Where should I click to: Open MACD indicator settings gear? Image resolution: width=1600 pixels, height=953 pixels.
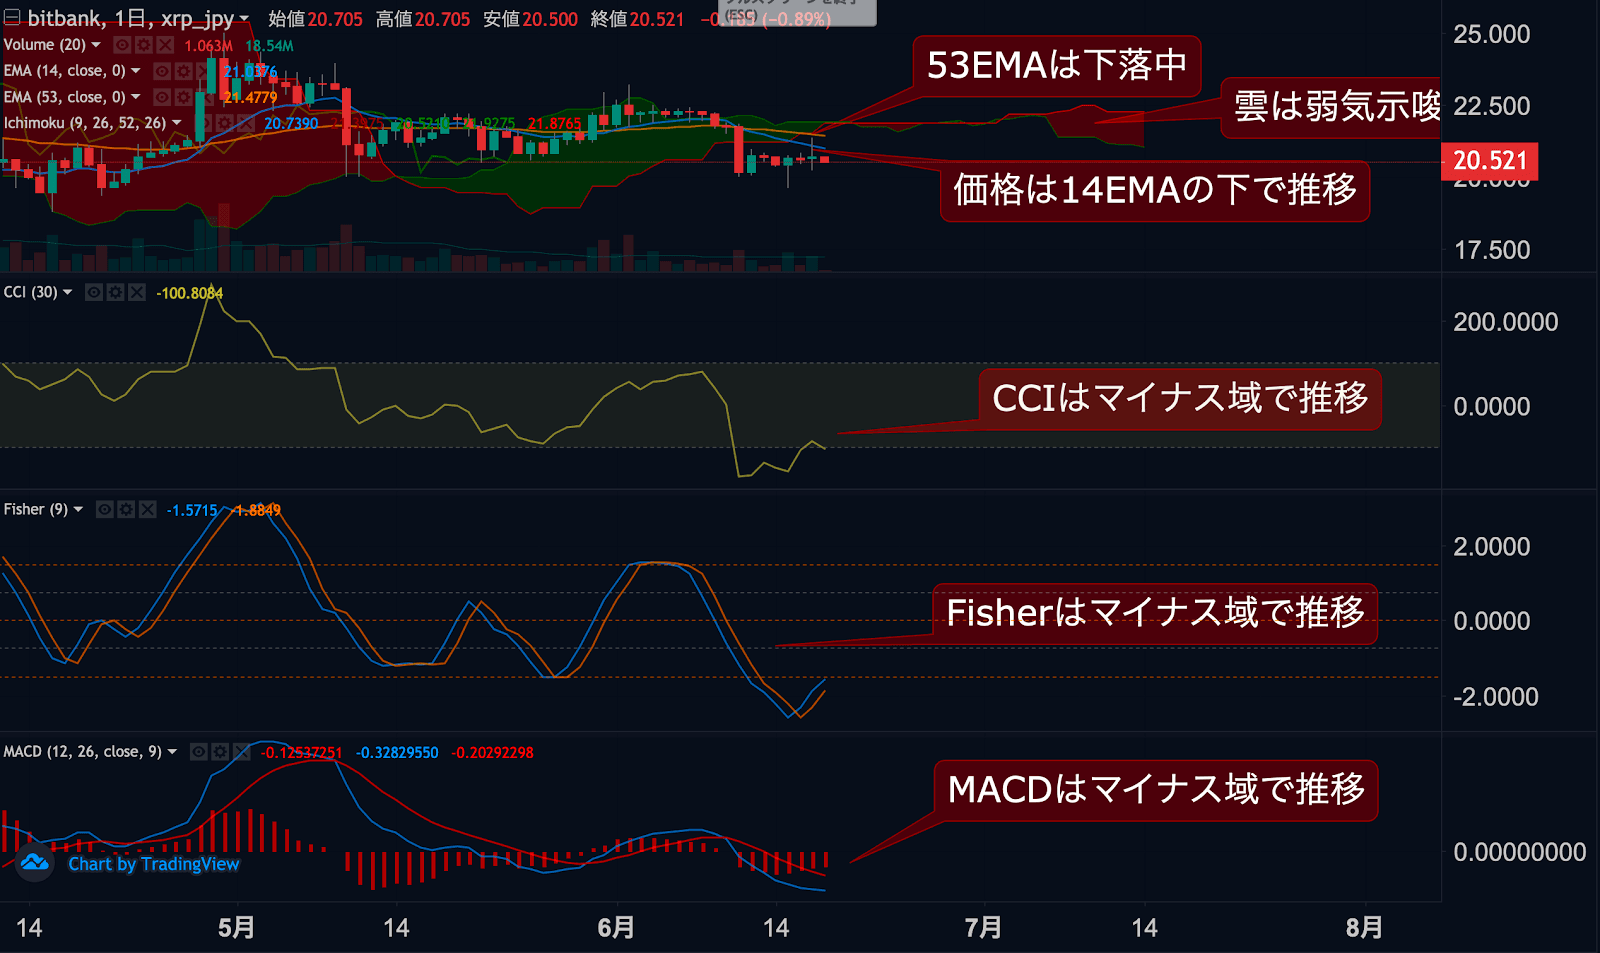tap(220, 752)
